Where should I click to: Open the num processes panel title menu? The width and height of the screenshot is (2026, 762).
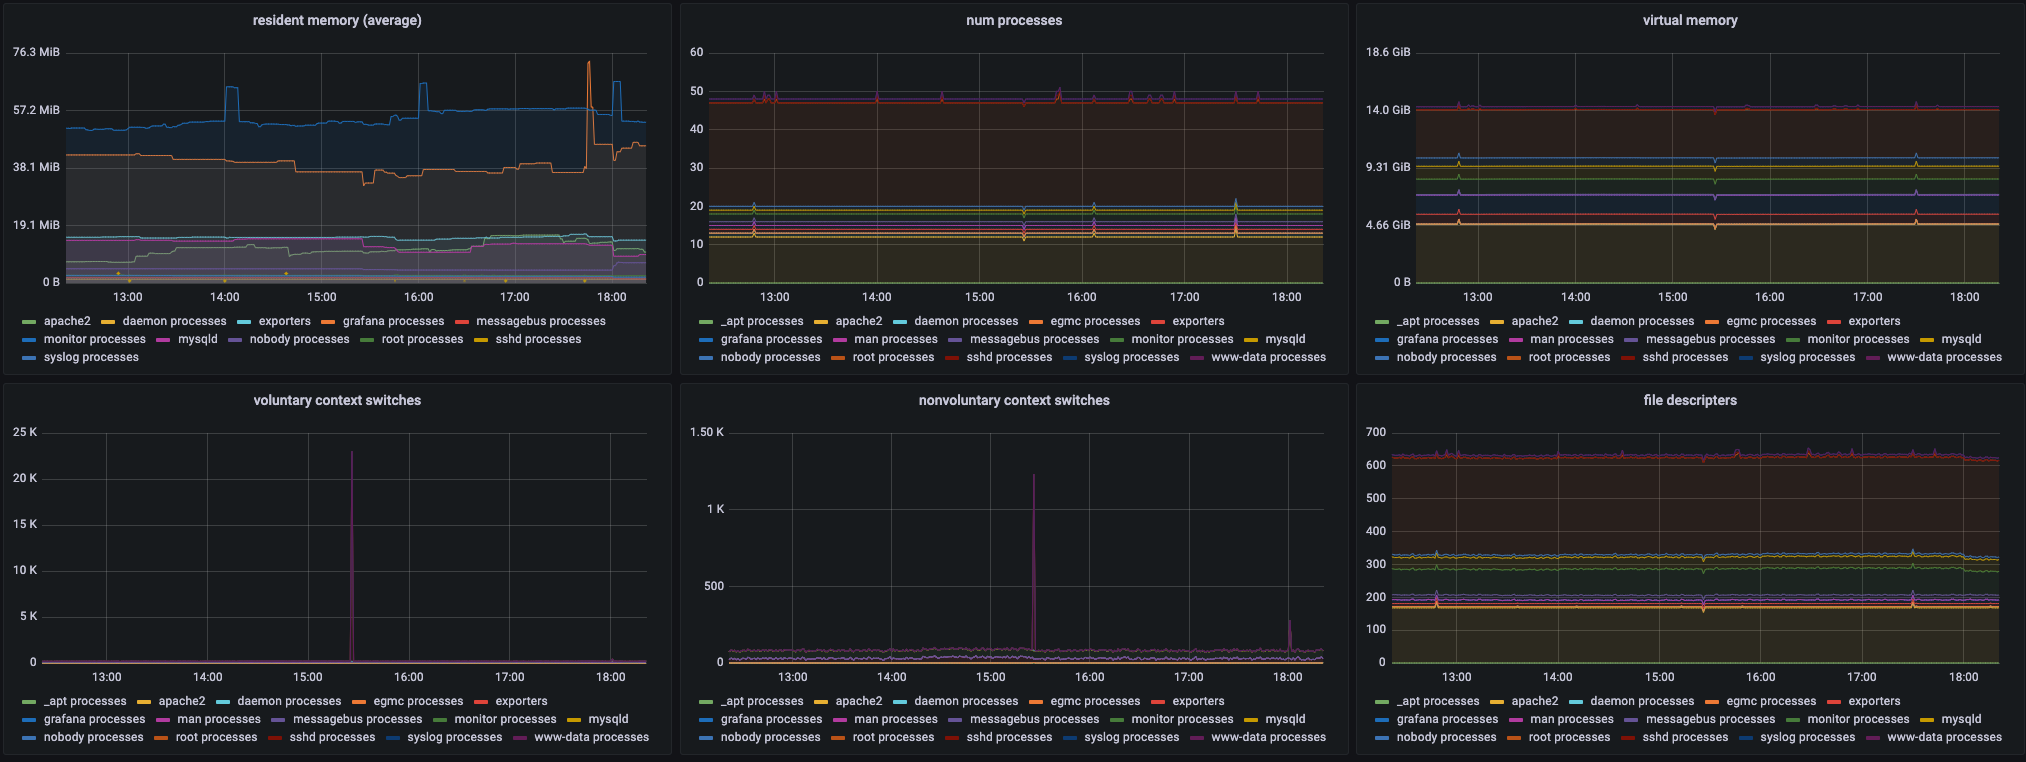tap(1014, 20)
